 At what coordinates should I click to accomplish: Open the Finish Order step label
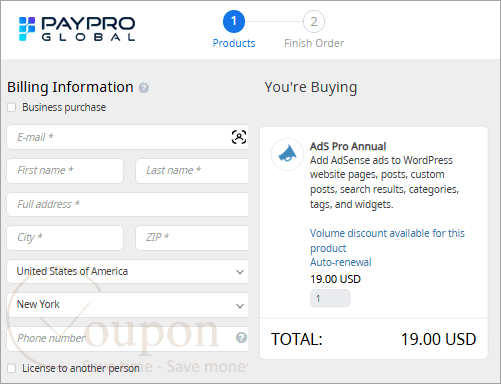[314, 43]
